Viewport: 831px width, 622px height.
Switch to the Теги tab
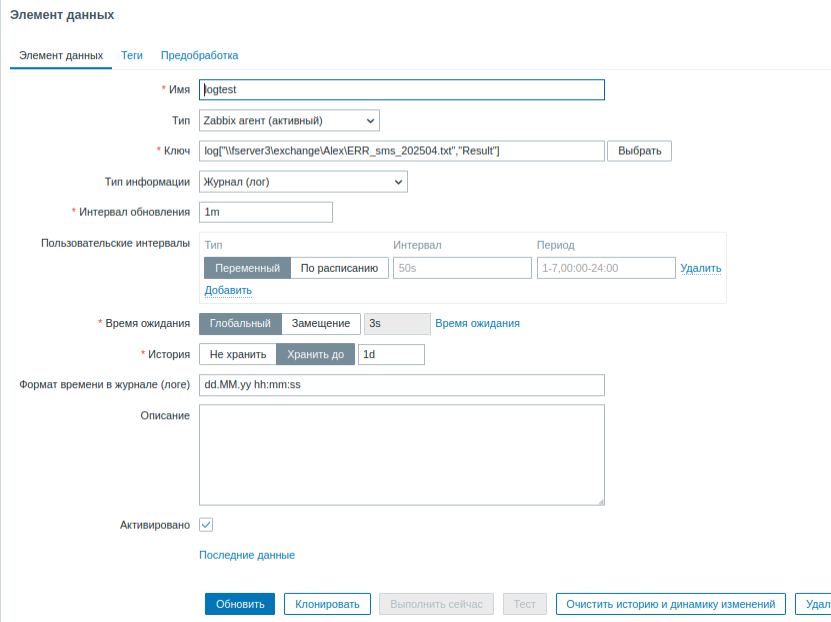(131, 55)
